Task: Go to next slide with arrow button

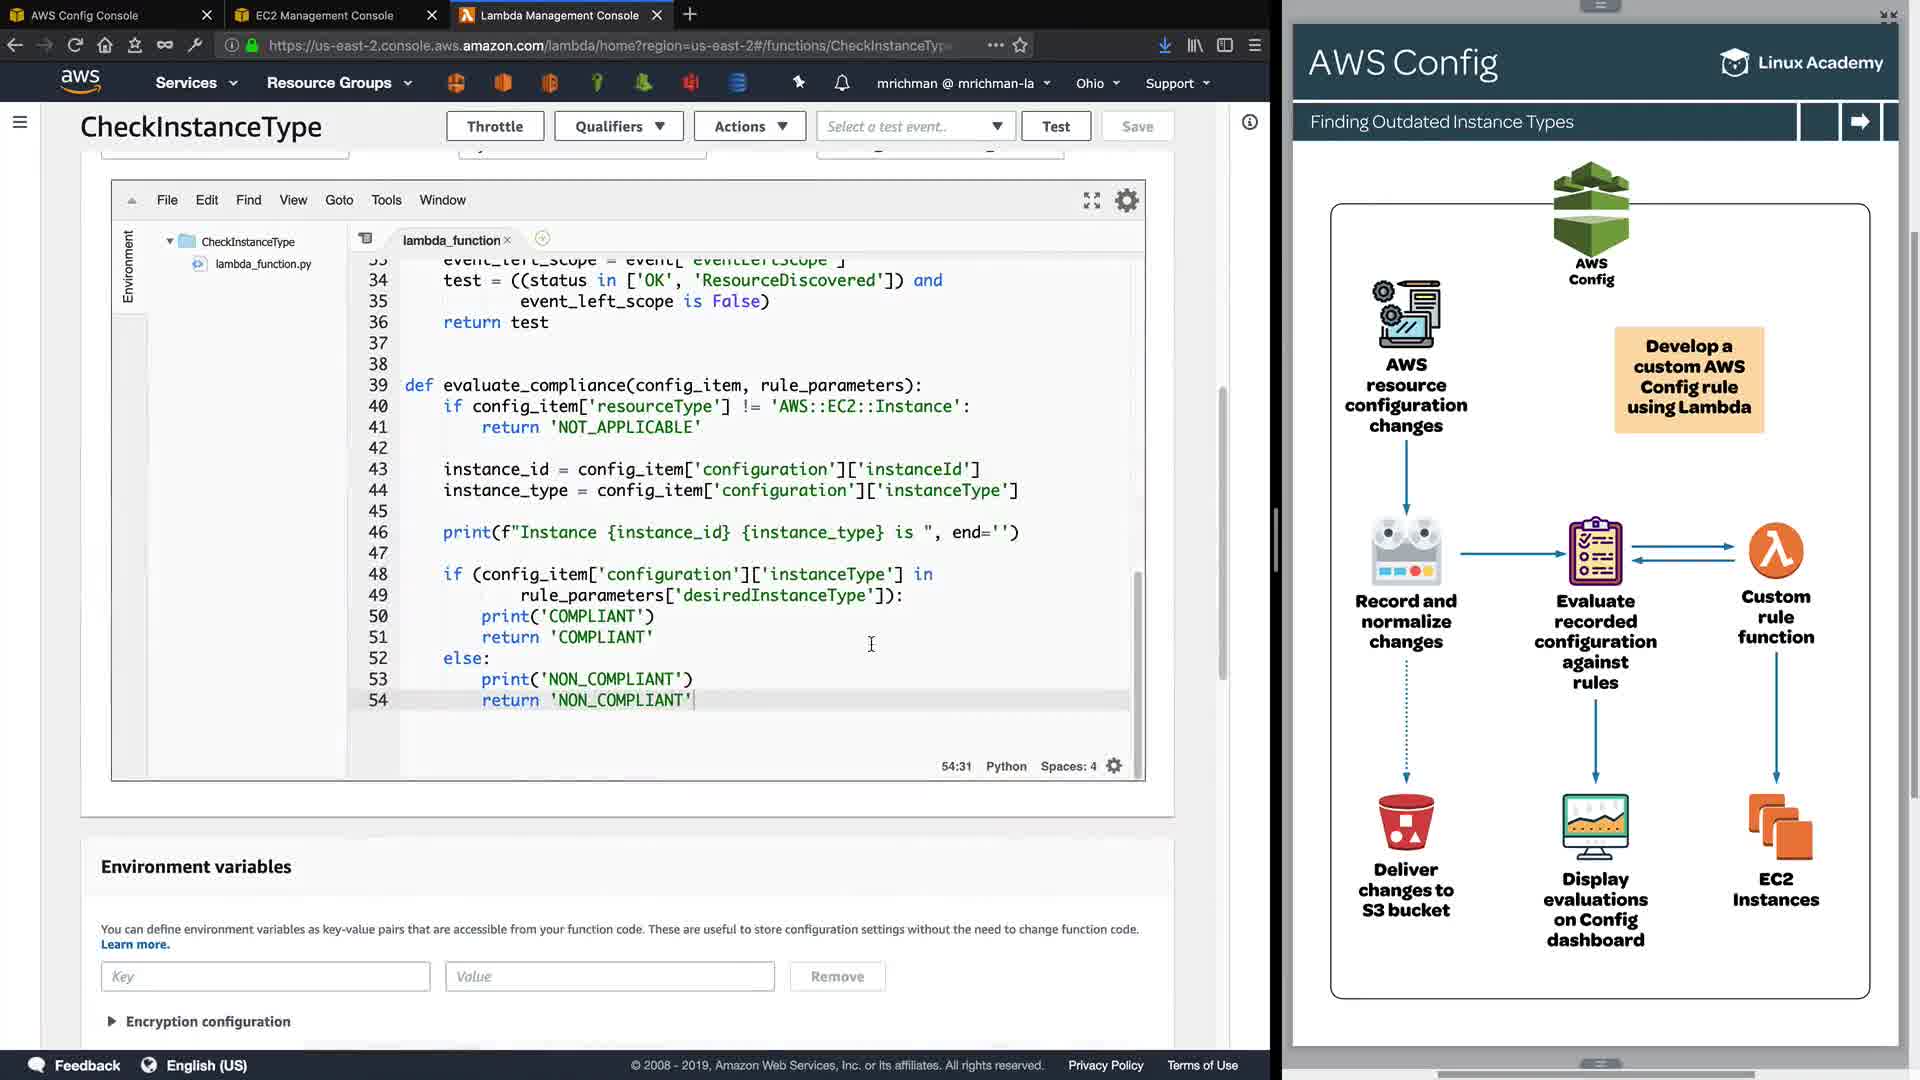Action: (x=1860, y=122)
